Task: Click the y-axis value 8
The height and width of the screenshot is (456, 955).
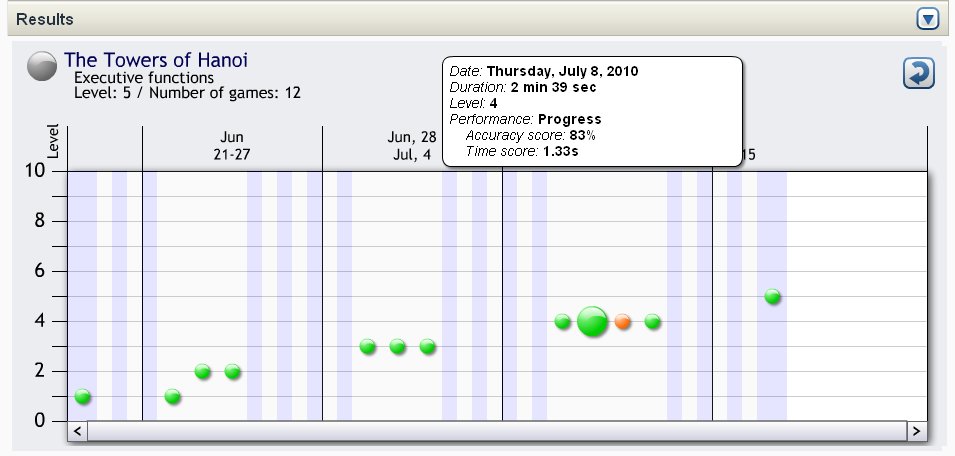Action: tap(40, 221)
